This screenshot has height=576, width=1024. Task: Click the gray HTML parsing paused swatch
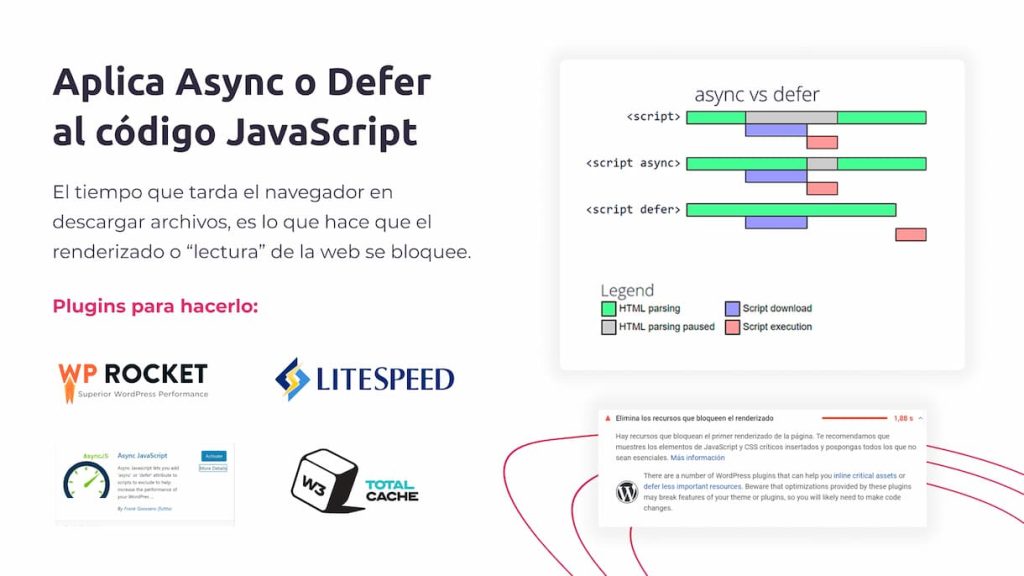click(608, 327)
